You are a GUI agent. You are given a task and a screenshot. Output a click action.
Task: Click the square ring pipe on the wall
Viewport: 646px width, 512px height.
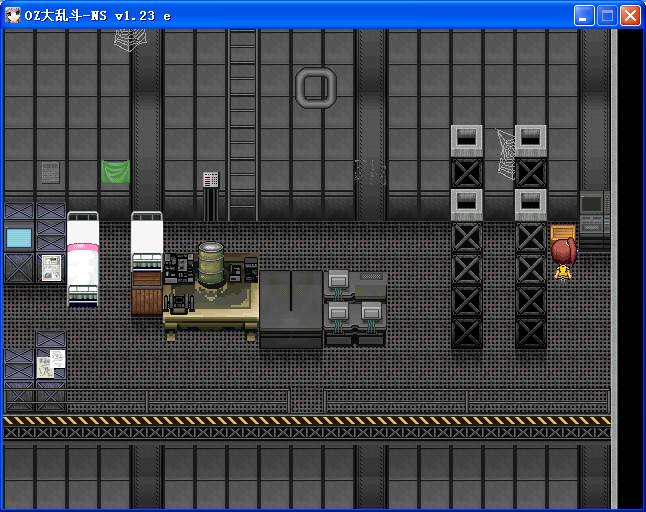click(x=316, y=88)
